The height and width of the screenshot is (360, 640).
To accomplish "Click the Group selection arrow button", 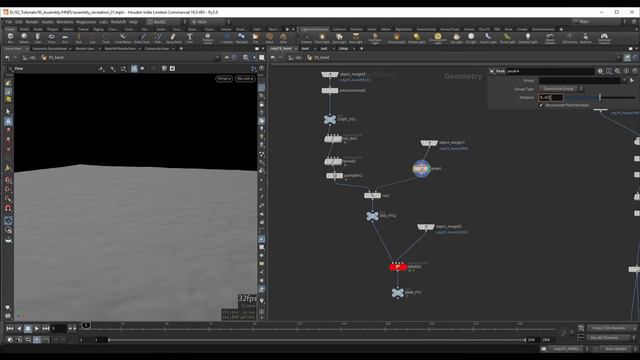I will click(632, 80).
